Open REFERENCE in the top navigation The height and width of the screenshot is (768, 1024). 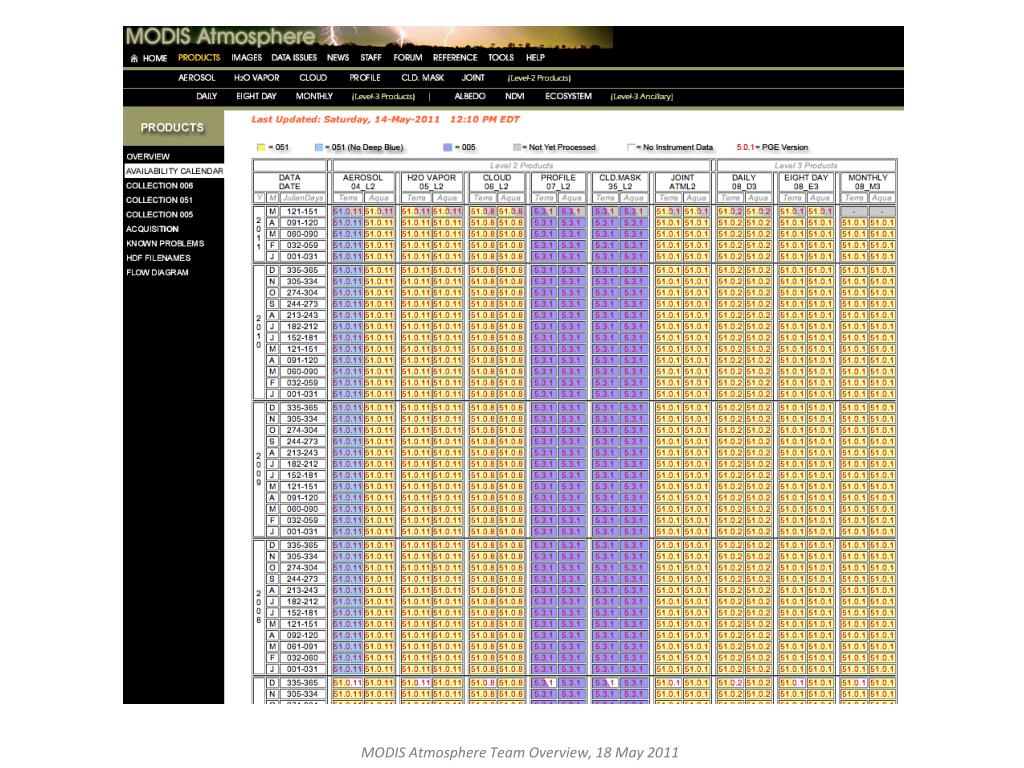tap(455, 57)
